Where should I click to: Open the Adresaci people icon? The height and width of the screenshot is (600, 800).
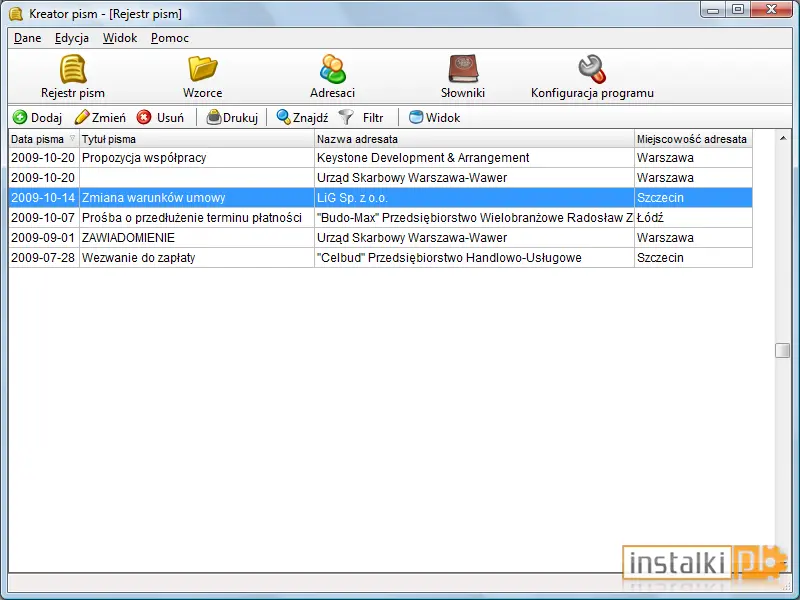coord(333,69)
